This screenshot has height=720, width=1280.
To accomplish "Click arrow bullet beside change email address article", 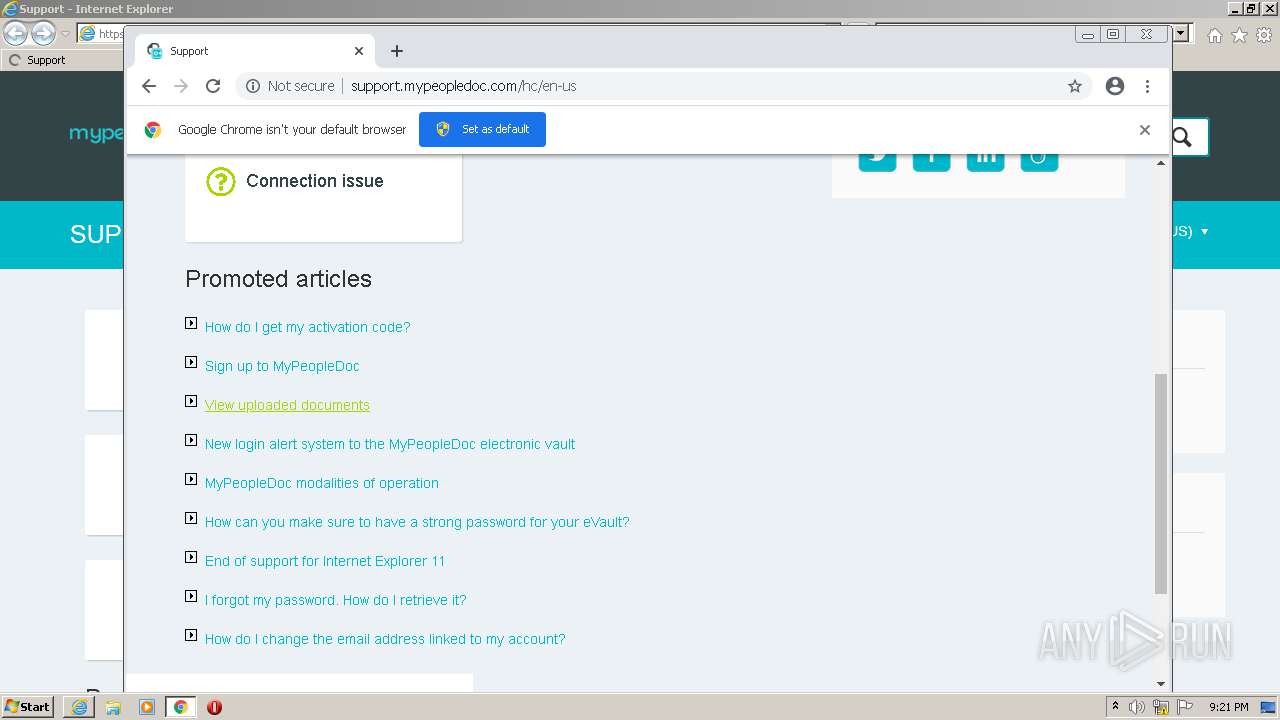I will (x=191, y=635).
